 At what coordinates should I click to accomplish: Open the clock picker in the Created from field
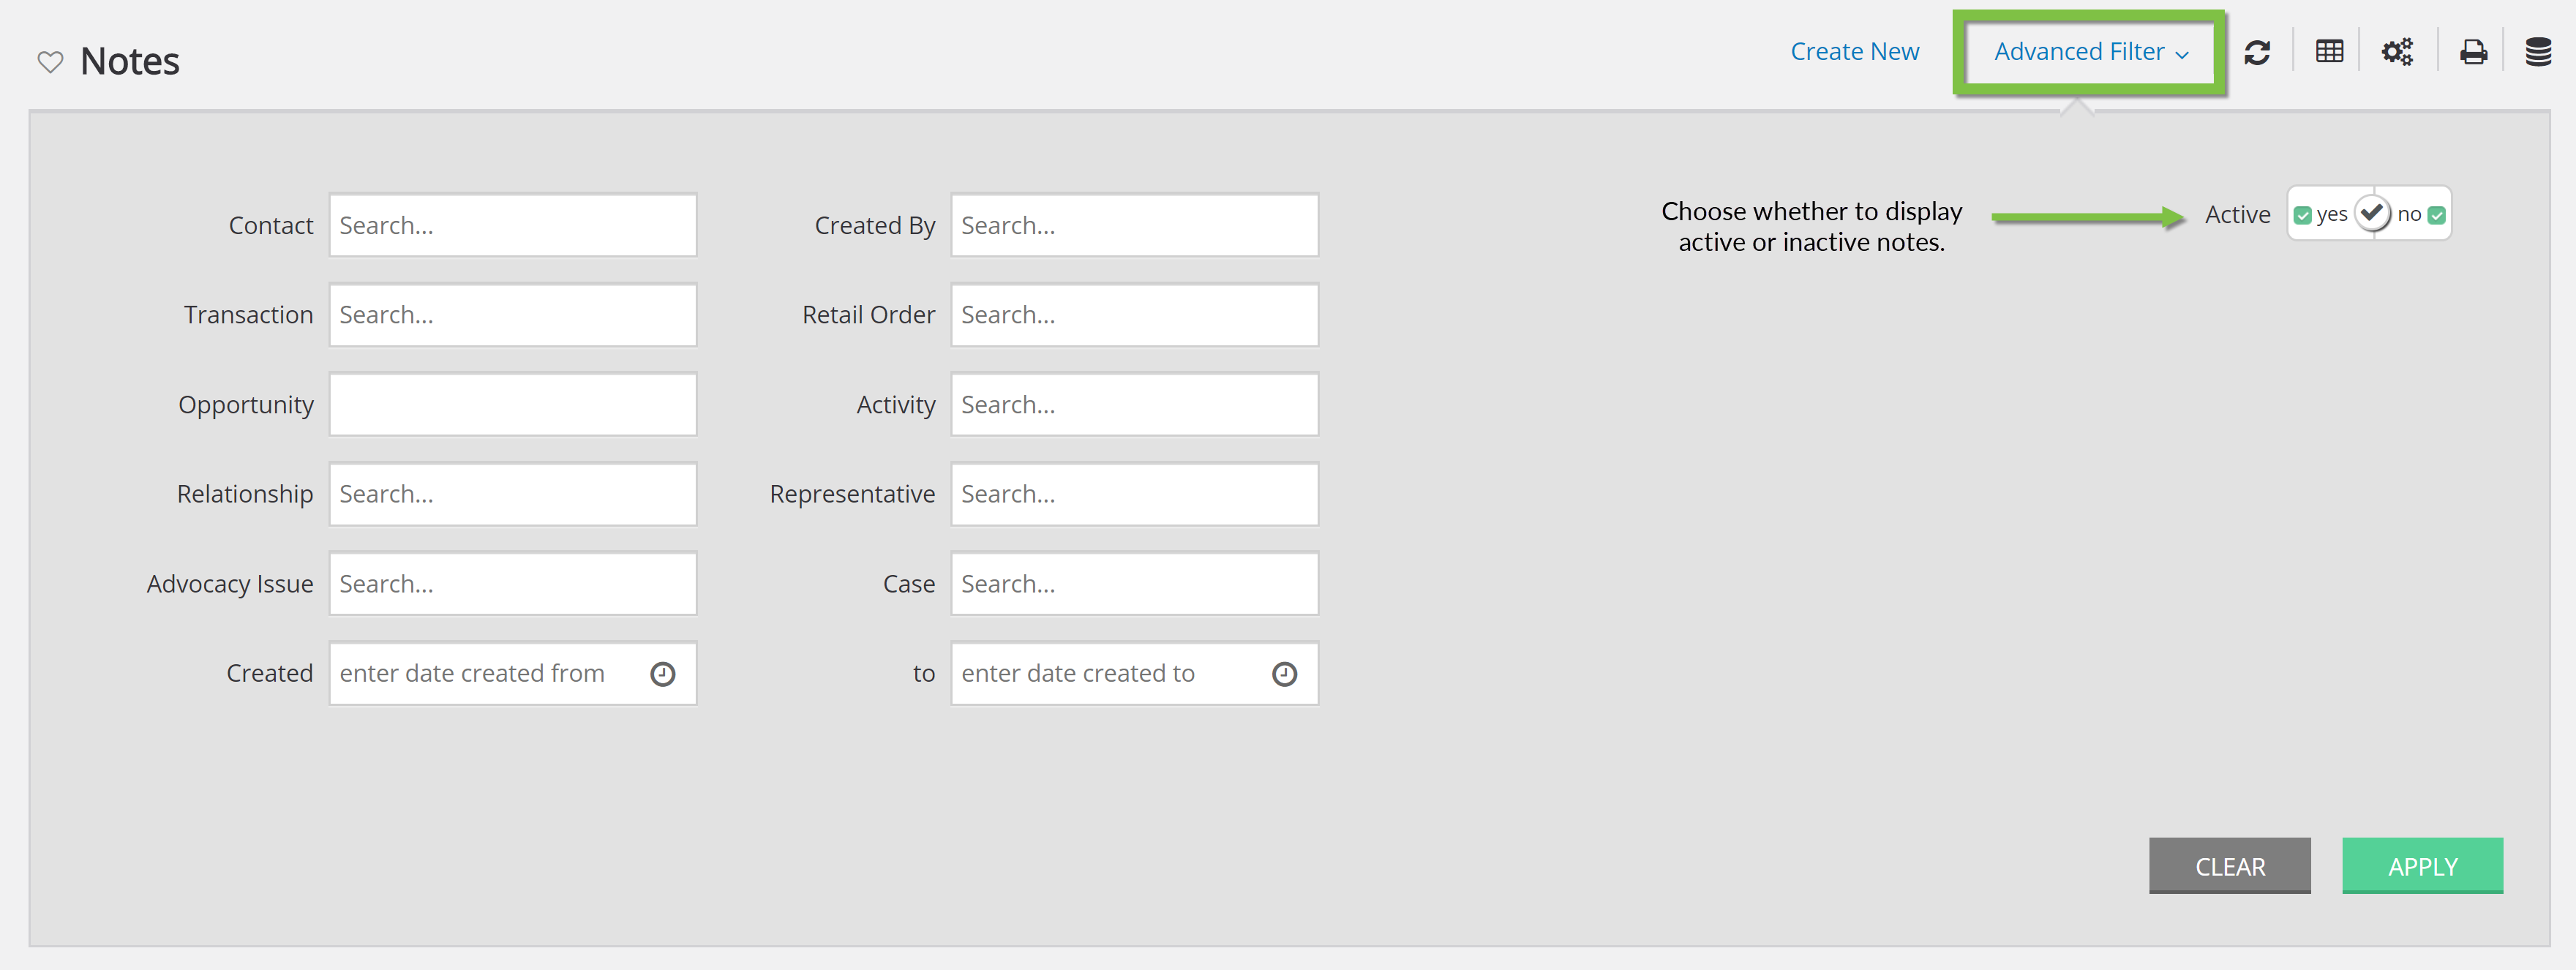(x=662, y=674)
